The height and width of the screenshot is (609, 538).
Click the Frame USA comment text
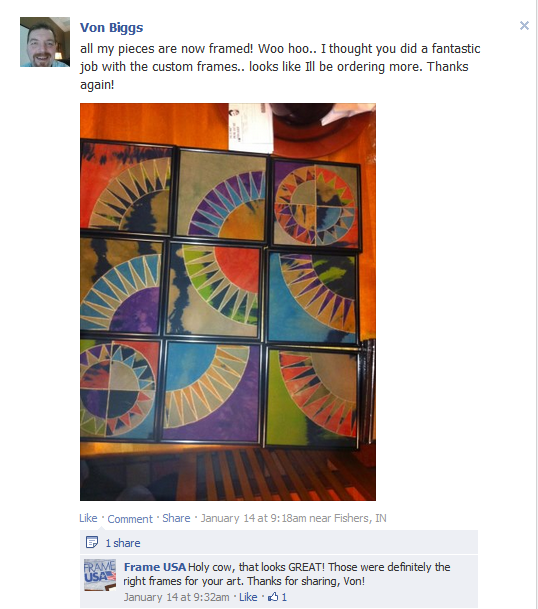(287, 574)
